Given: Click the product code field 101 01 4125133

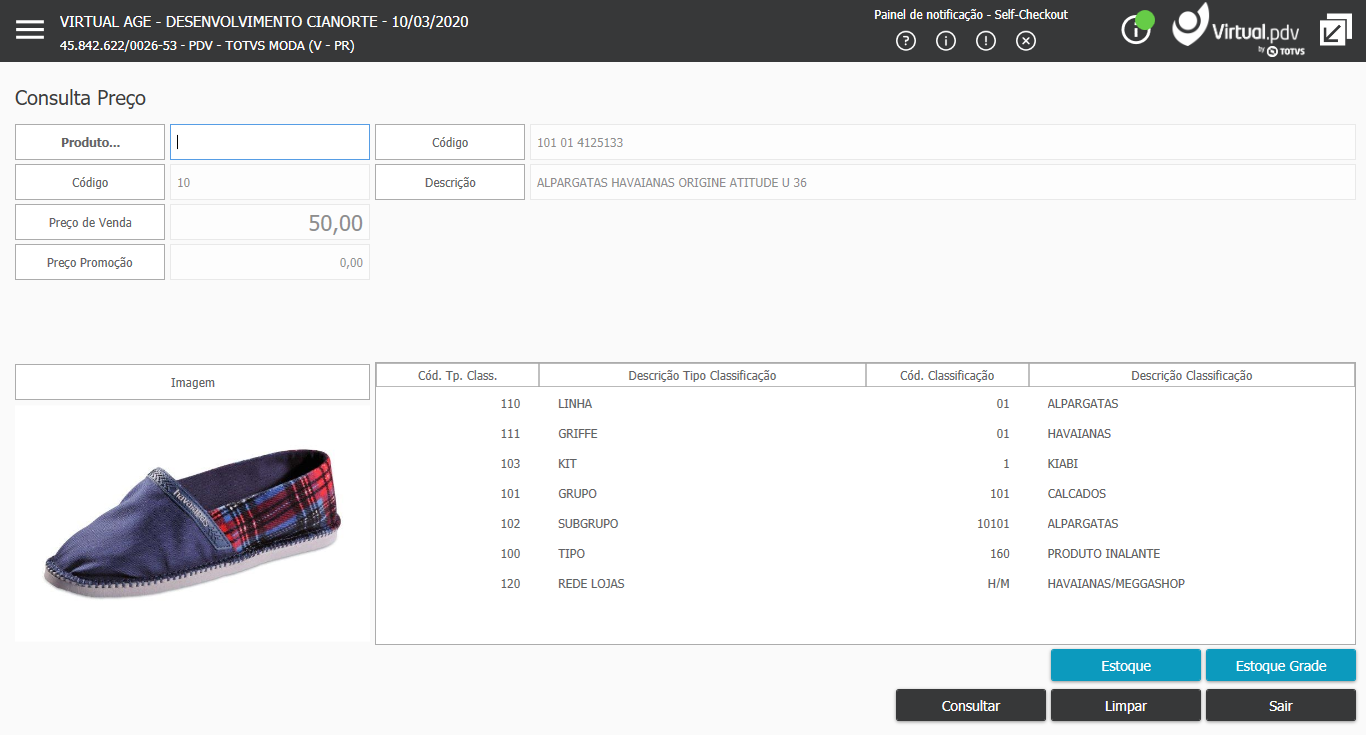Looking at the screenshot, I should click(943, 142).
